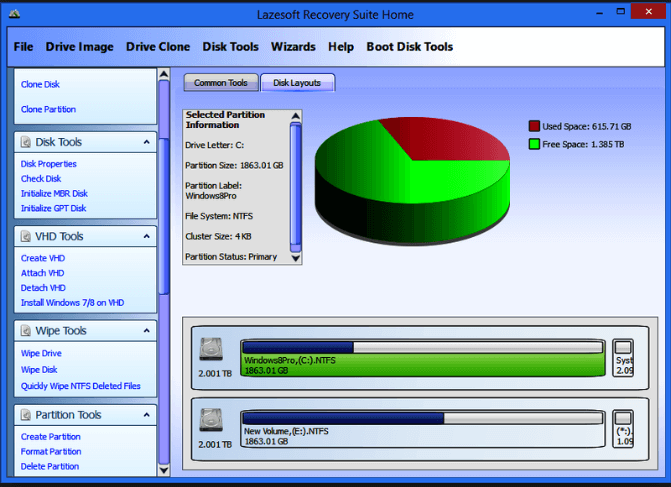
Task: Click 'File System: NTFS' text
Action: [219, 216]
